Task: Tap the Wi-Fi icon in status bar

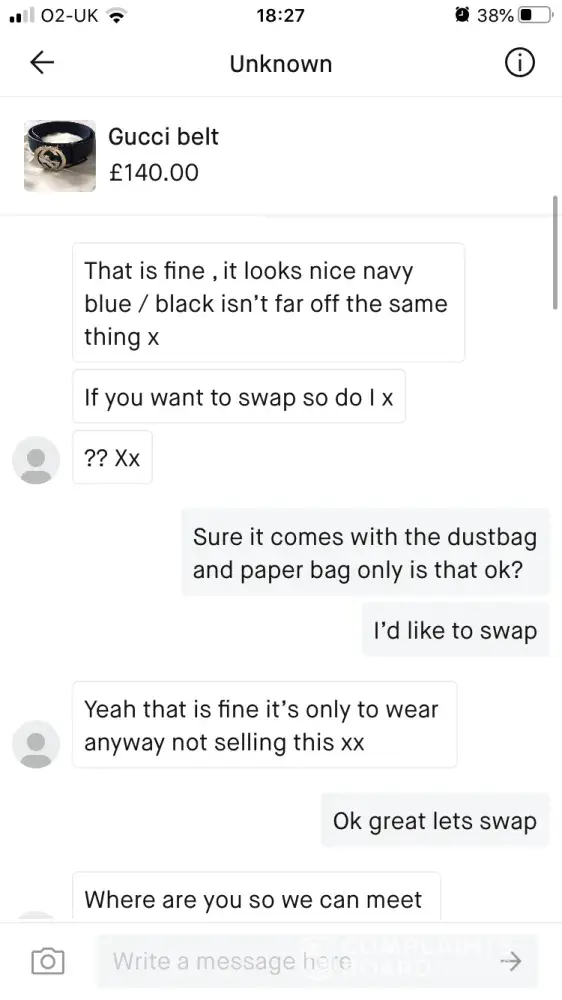Action: [x=115, y=15]
